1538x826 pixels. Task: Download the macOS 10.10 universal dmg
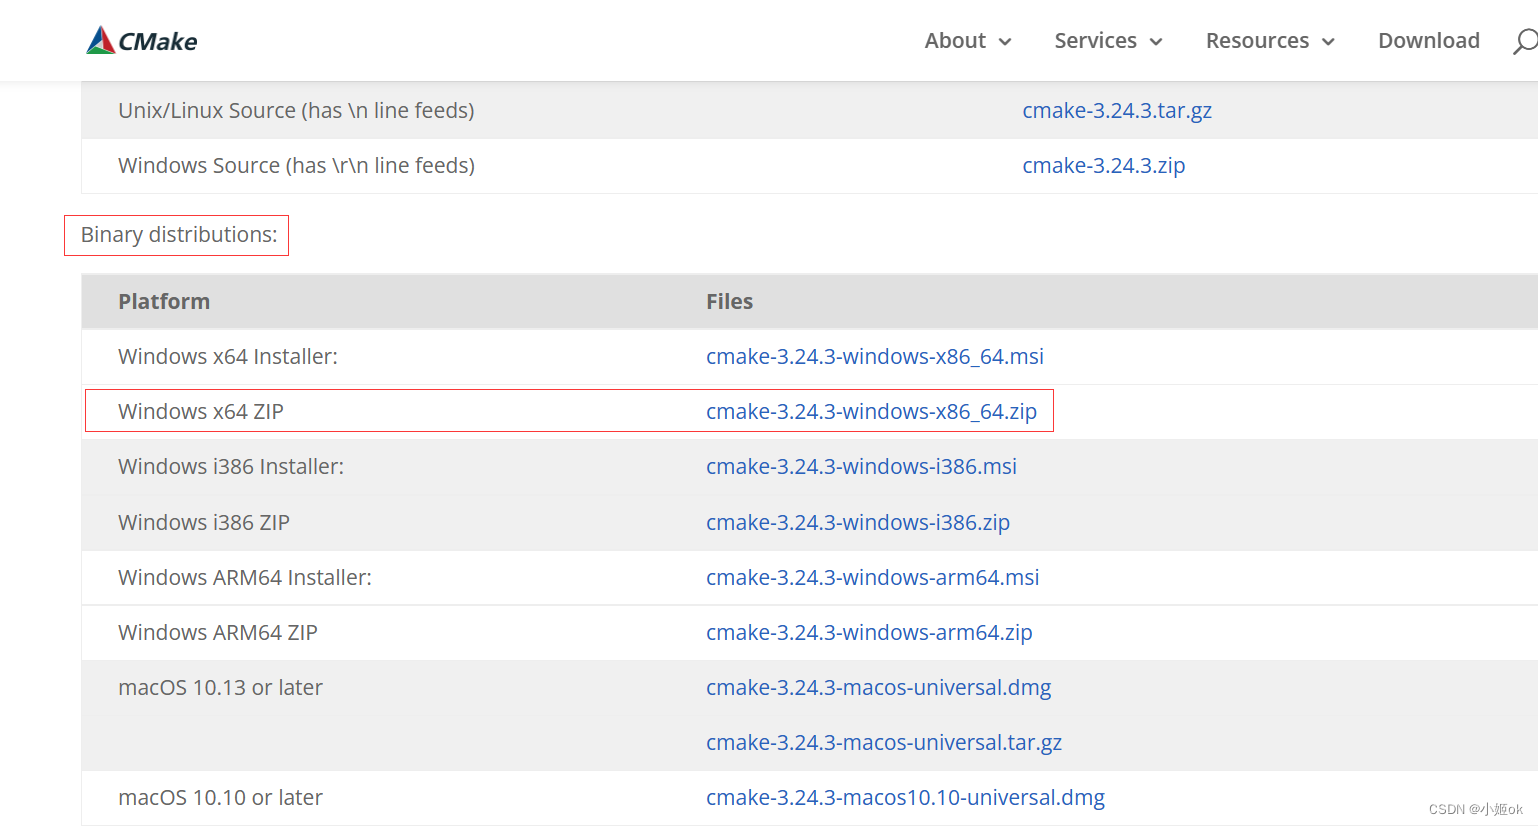click(905, 797)
